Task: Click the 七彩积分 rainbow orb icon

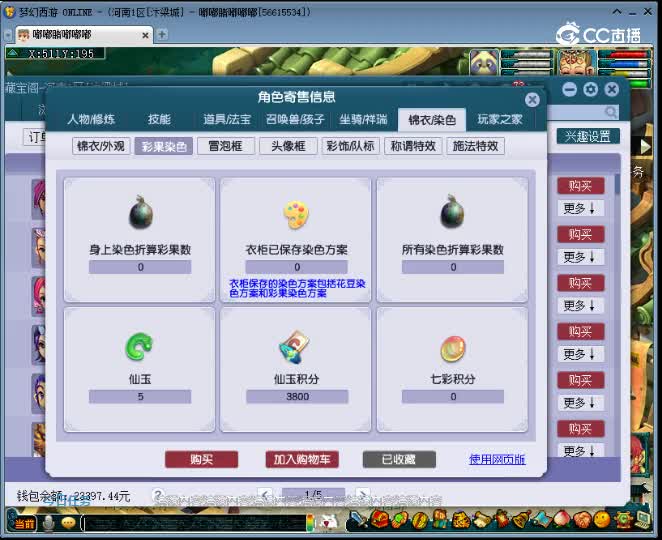Action: (x=453, y=349)
